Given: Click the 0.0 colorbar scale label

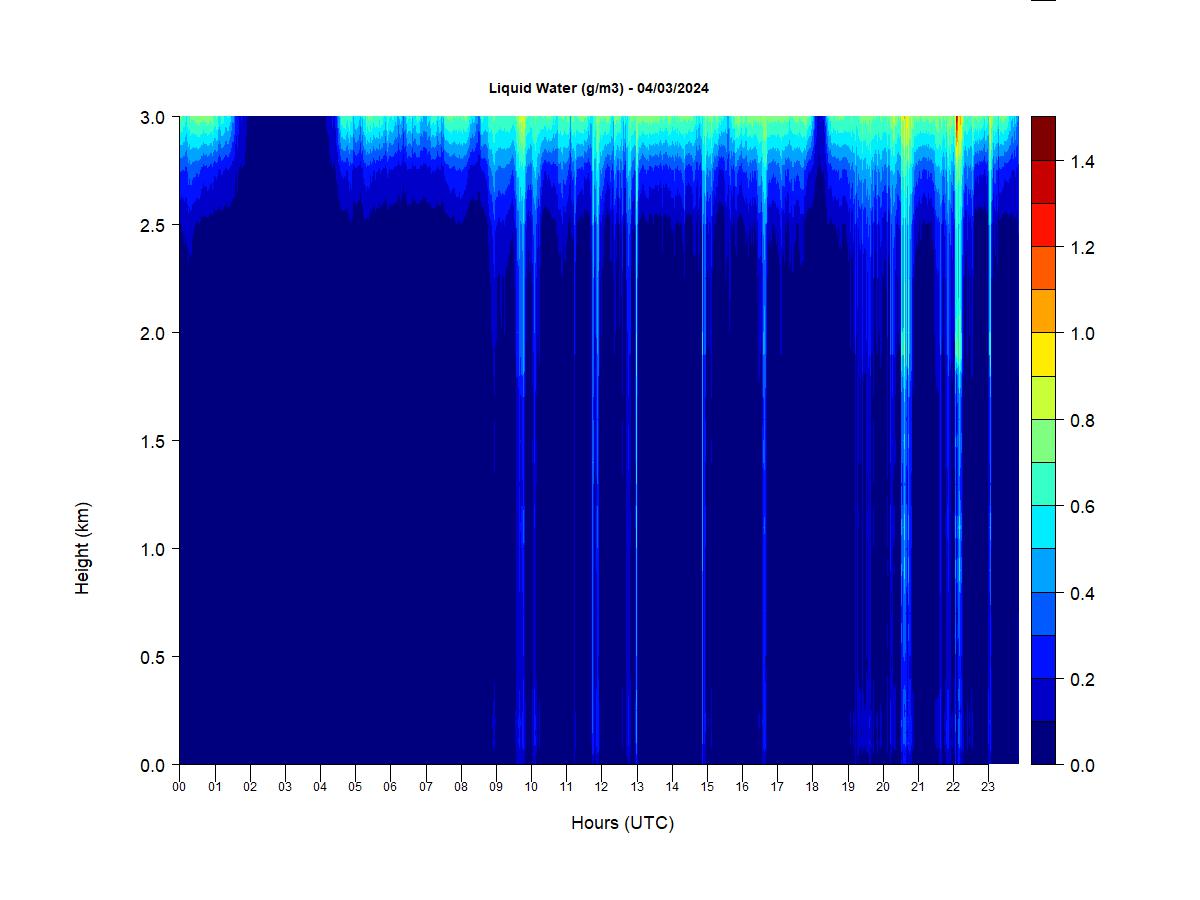Looking at the screenshot, I should coord(1082,766).
